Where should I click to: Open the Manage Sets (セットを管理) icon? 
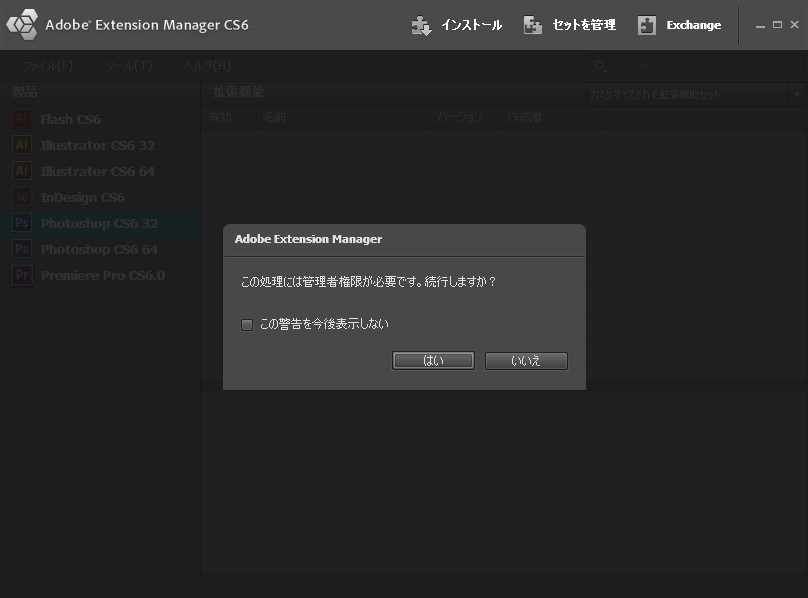pyautogui.click(x=532, y=25)
